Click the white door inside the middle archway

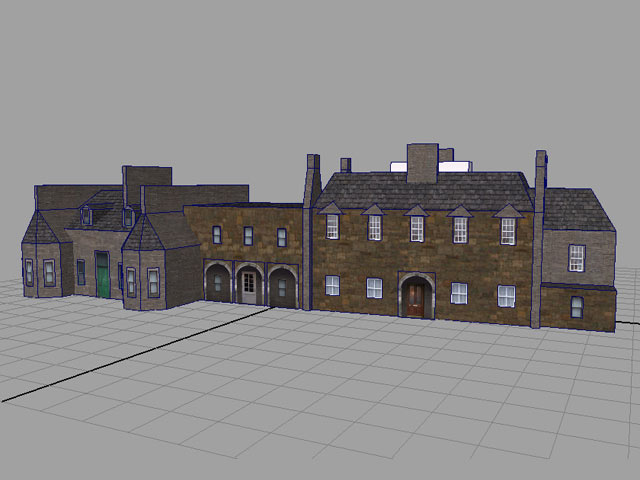click(x=247, y=286)
